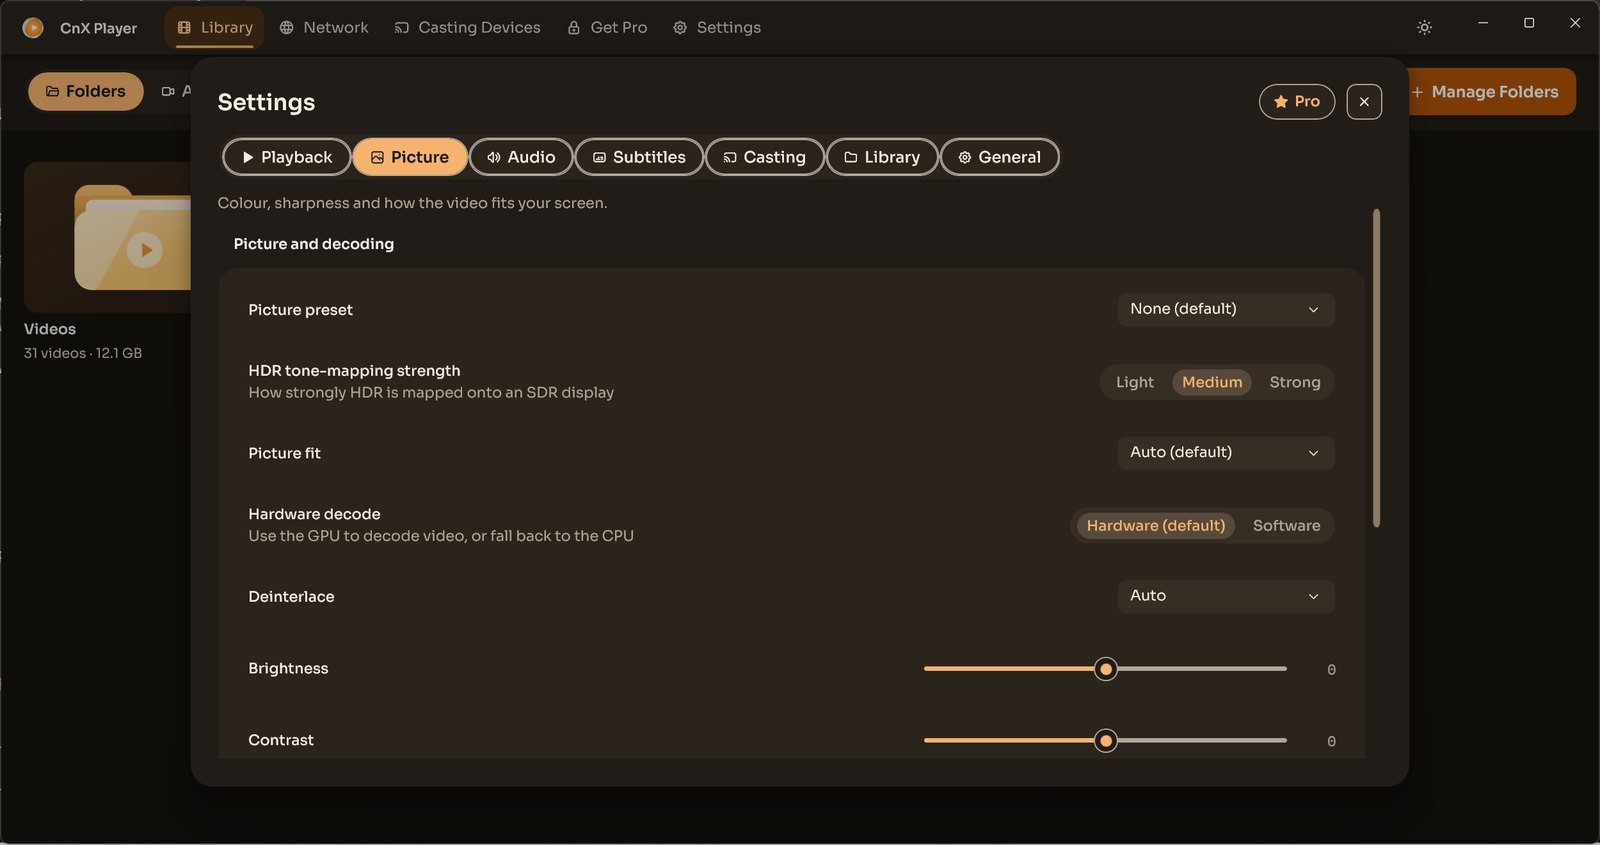The height and width of the screenshot is (845, 1600).
Task: Expand the Picture fit dropdown
Action: coord(1226,453)
